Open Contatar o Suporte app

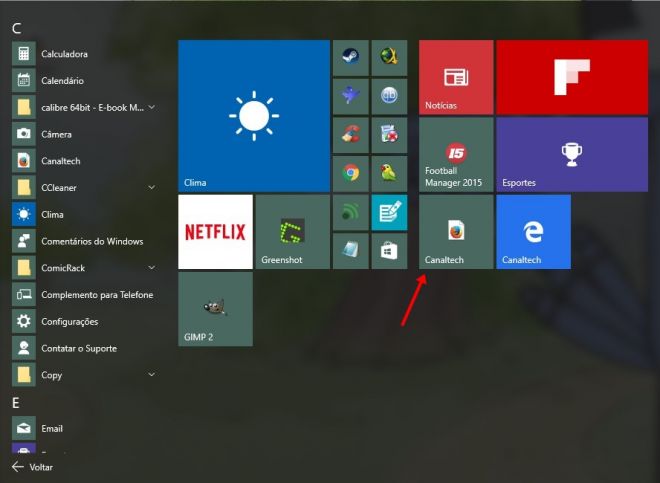tap(84, 348)
